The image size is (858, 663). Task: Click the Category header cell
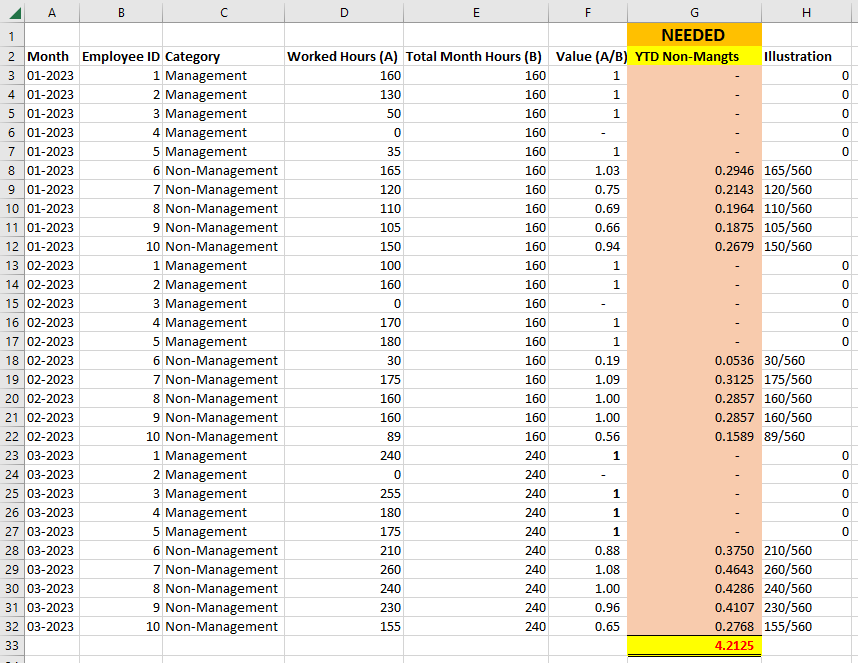[223, 56]
